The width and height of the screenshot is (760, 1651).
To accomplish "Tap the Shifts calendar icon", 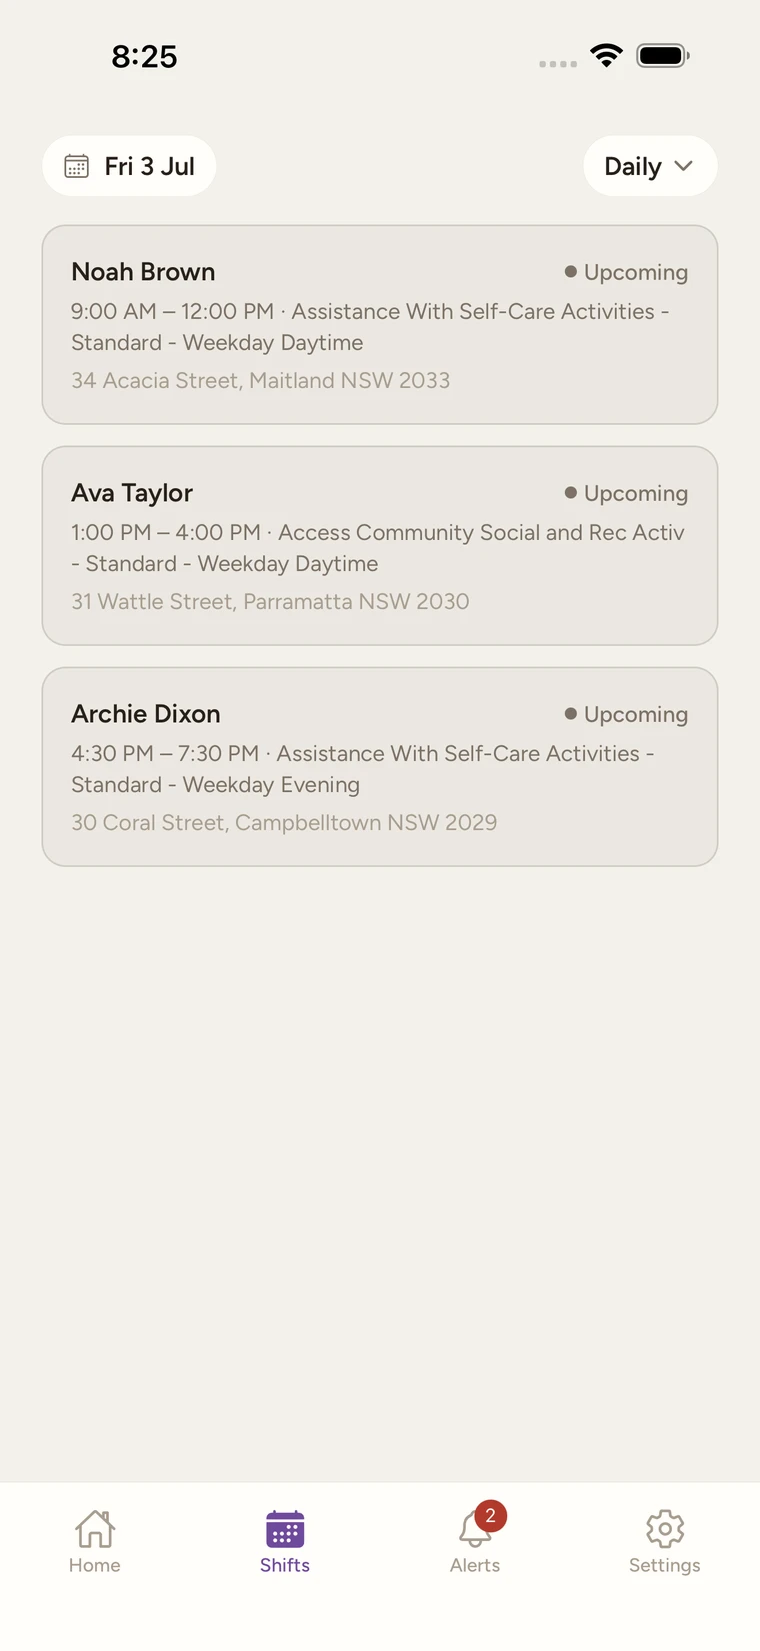I will (x=285, y=1529).
